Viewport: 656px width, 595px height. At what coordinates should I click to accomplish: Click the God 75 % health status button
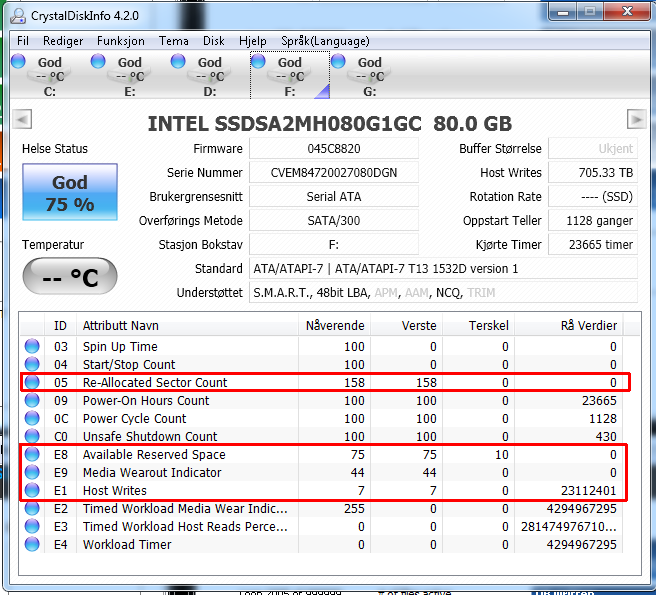click(x=70, y=192)
